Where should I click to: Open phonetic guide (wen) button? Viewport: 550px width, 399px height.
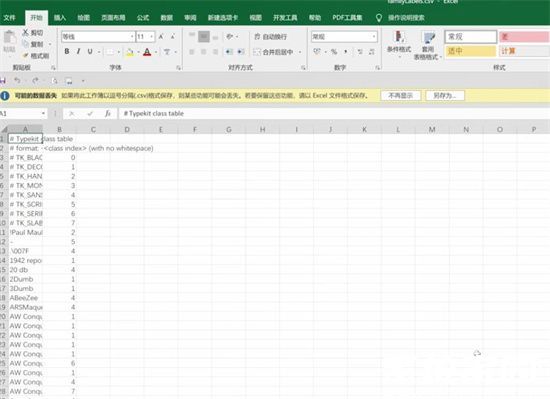(x=167, y=52)
